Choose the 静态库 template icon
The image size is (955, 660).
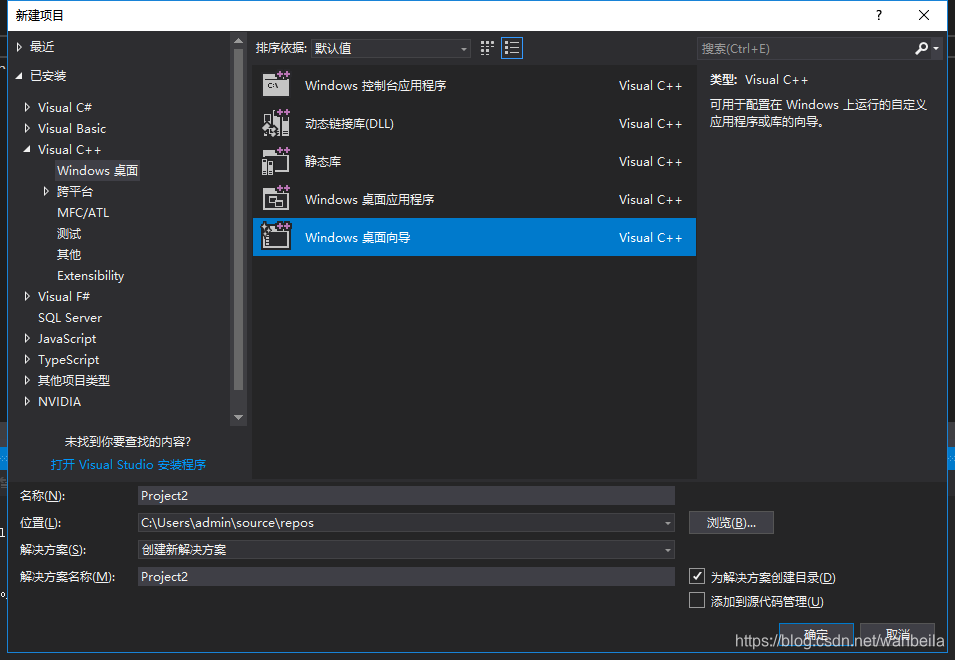(x=276, y=161)
